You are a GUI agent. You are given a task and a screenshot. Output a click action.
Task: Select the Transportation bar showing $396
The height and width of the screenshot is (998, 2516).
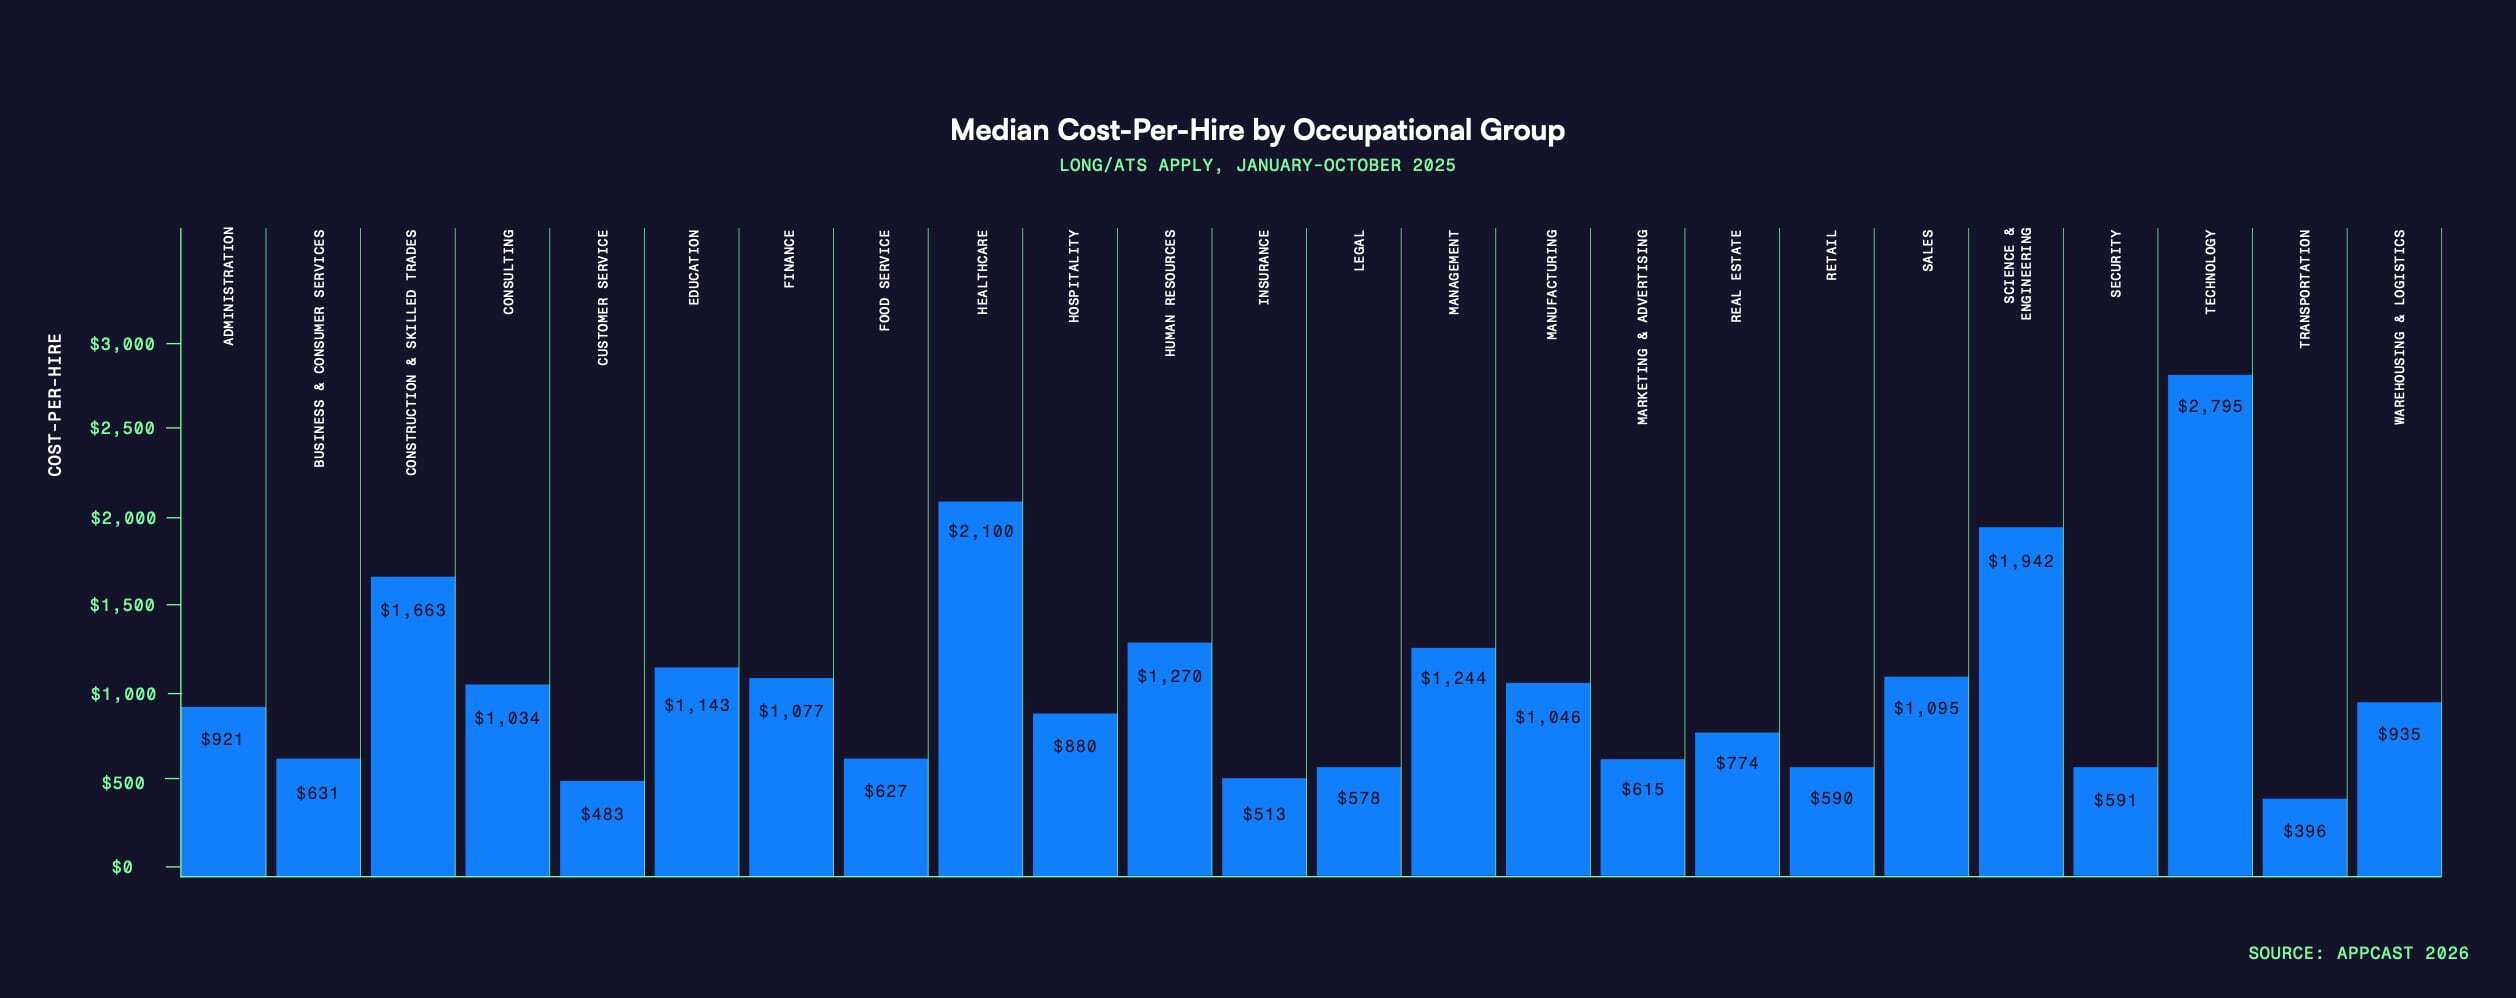click(x=2304, y=837)
